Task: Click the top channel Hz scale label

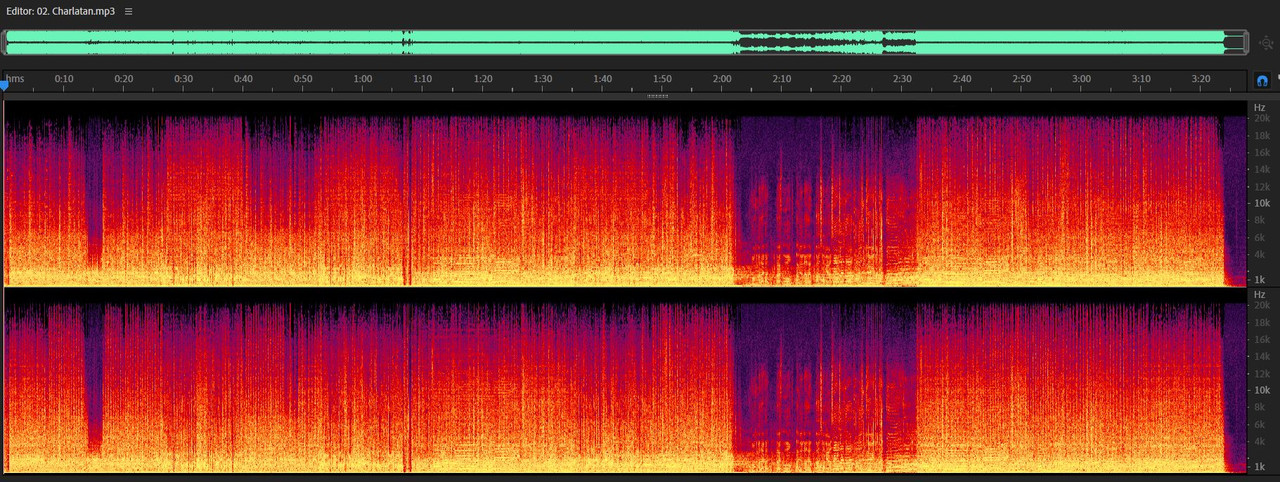Action: (1260, 107)
